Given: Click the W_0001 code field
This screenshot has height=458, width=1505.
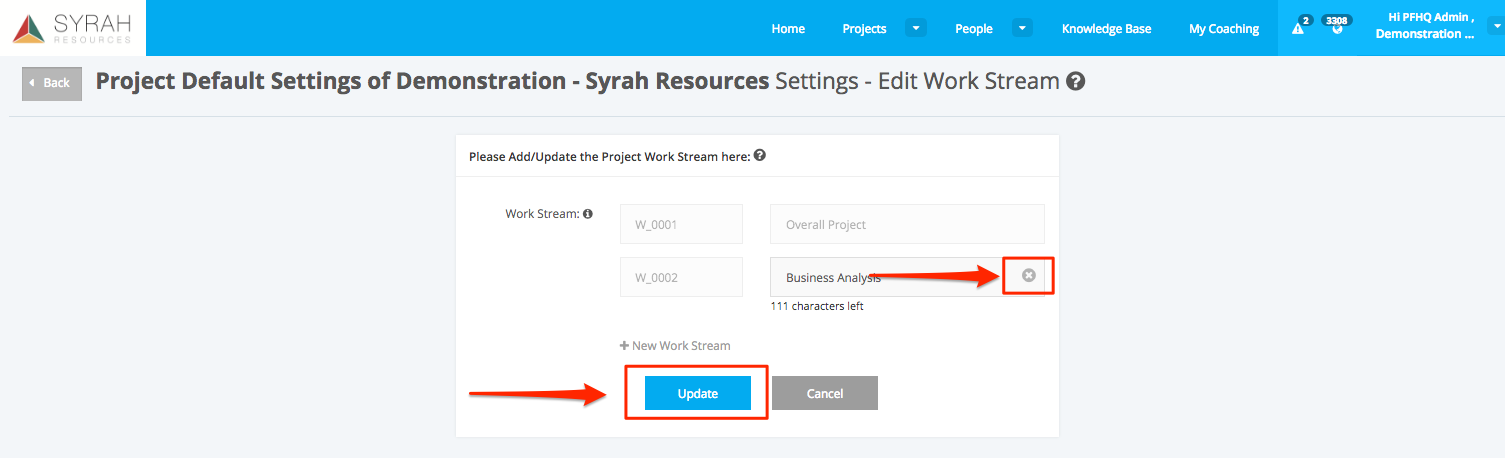Looking at the screenshot, I should [x=681, y=224].
